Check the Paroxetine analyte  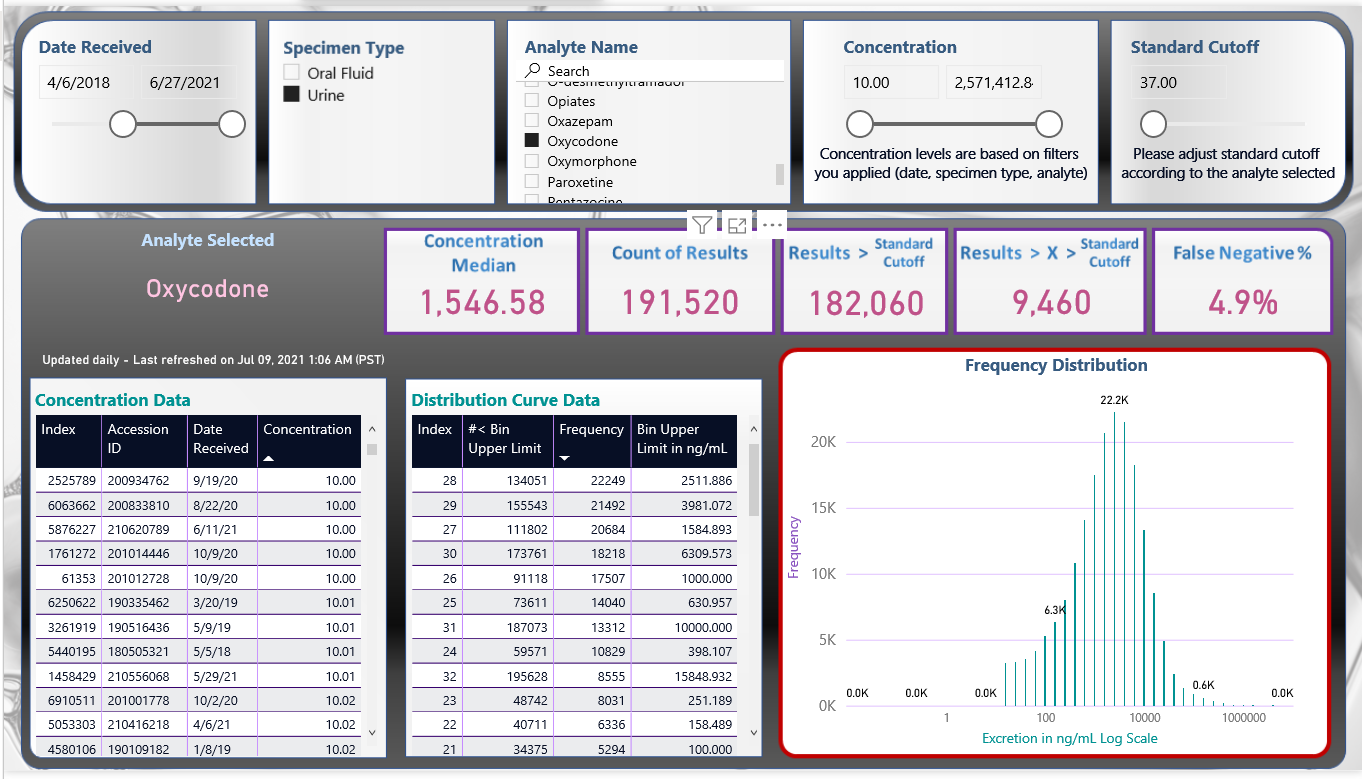pyautogui.click(x=532, y=182)
